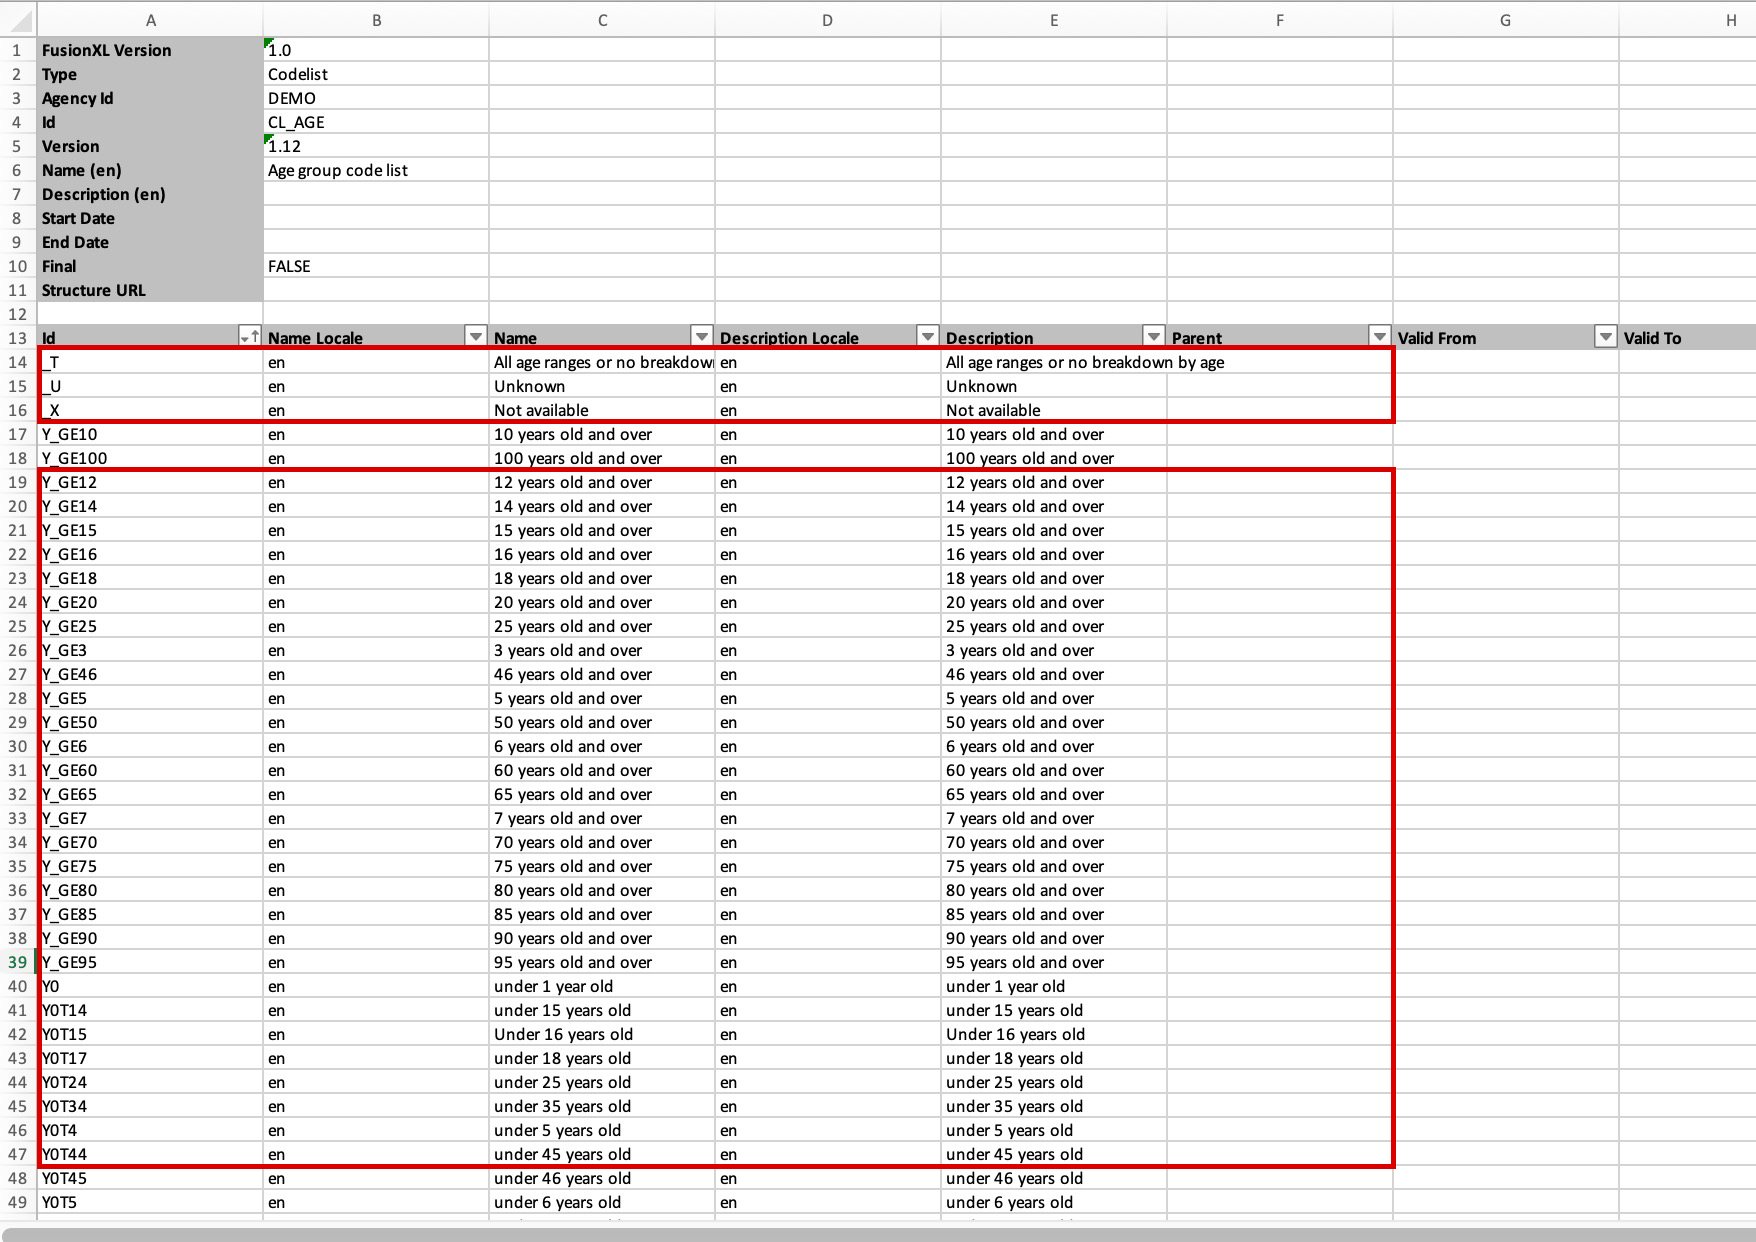1756x1242 pixels.
Task: Open the Name Locale filter dropdown
Action: click(x=476, y=337)
